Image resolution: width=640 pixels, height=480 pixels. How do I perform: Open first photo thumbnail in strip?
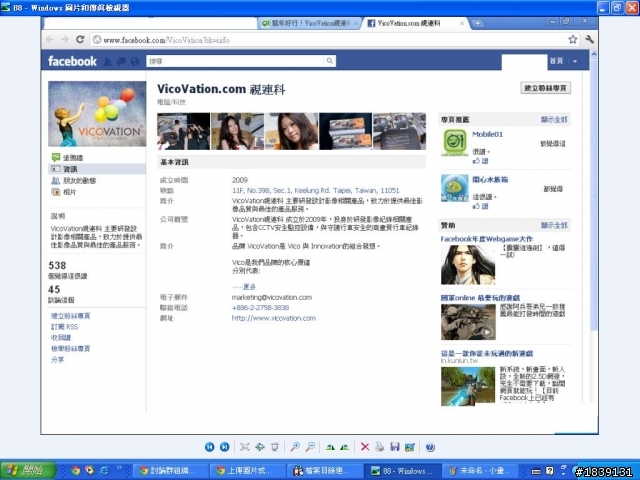tap(184, 131)
